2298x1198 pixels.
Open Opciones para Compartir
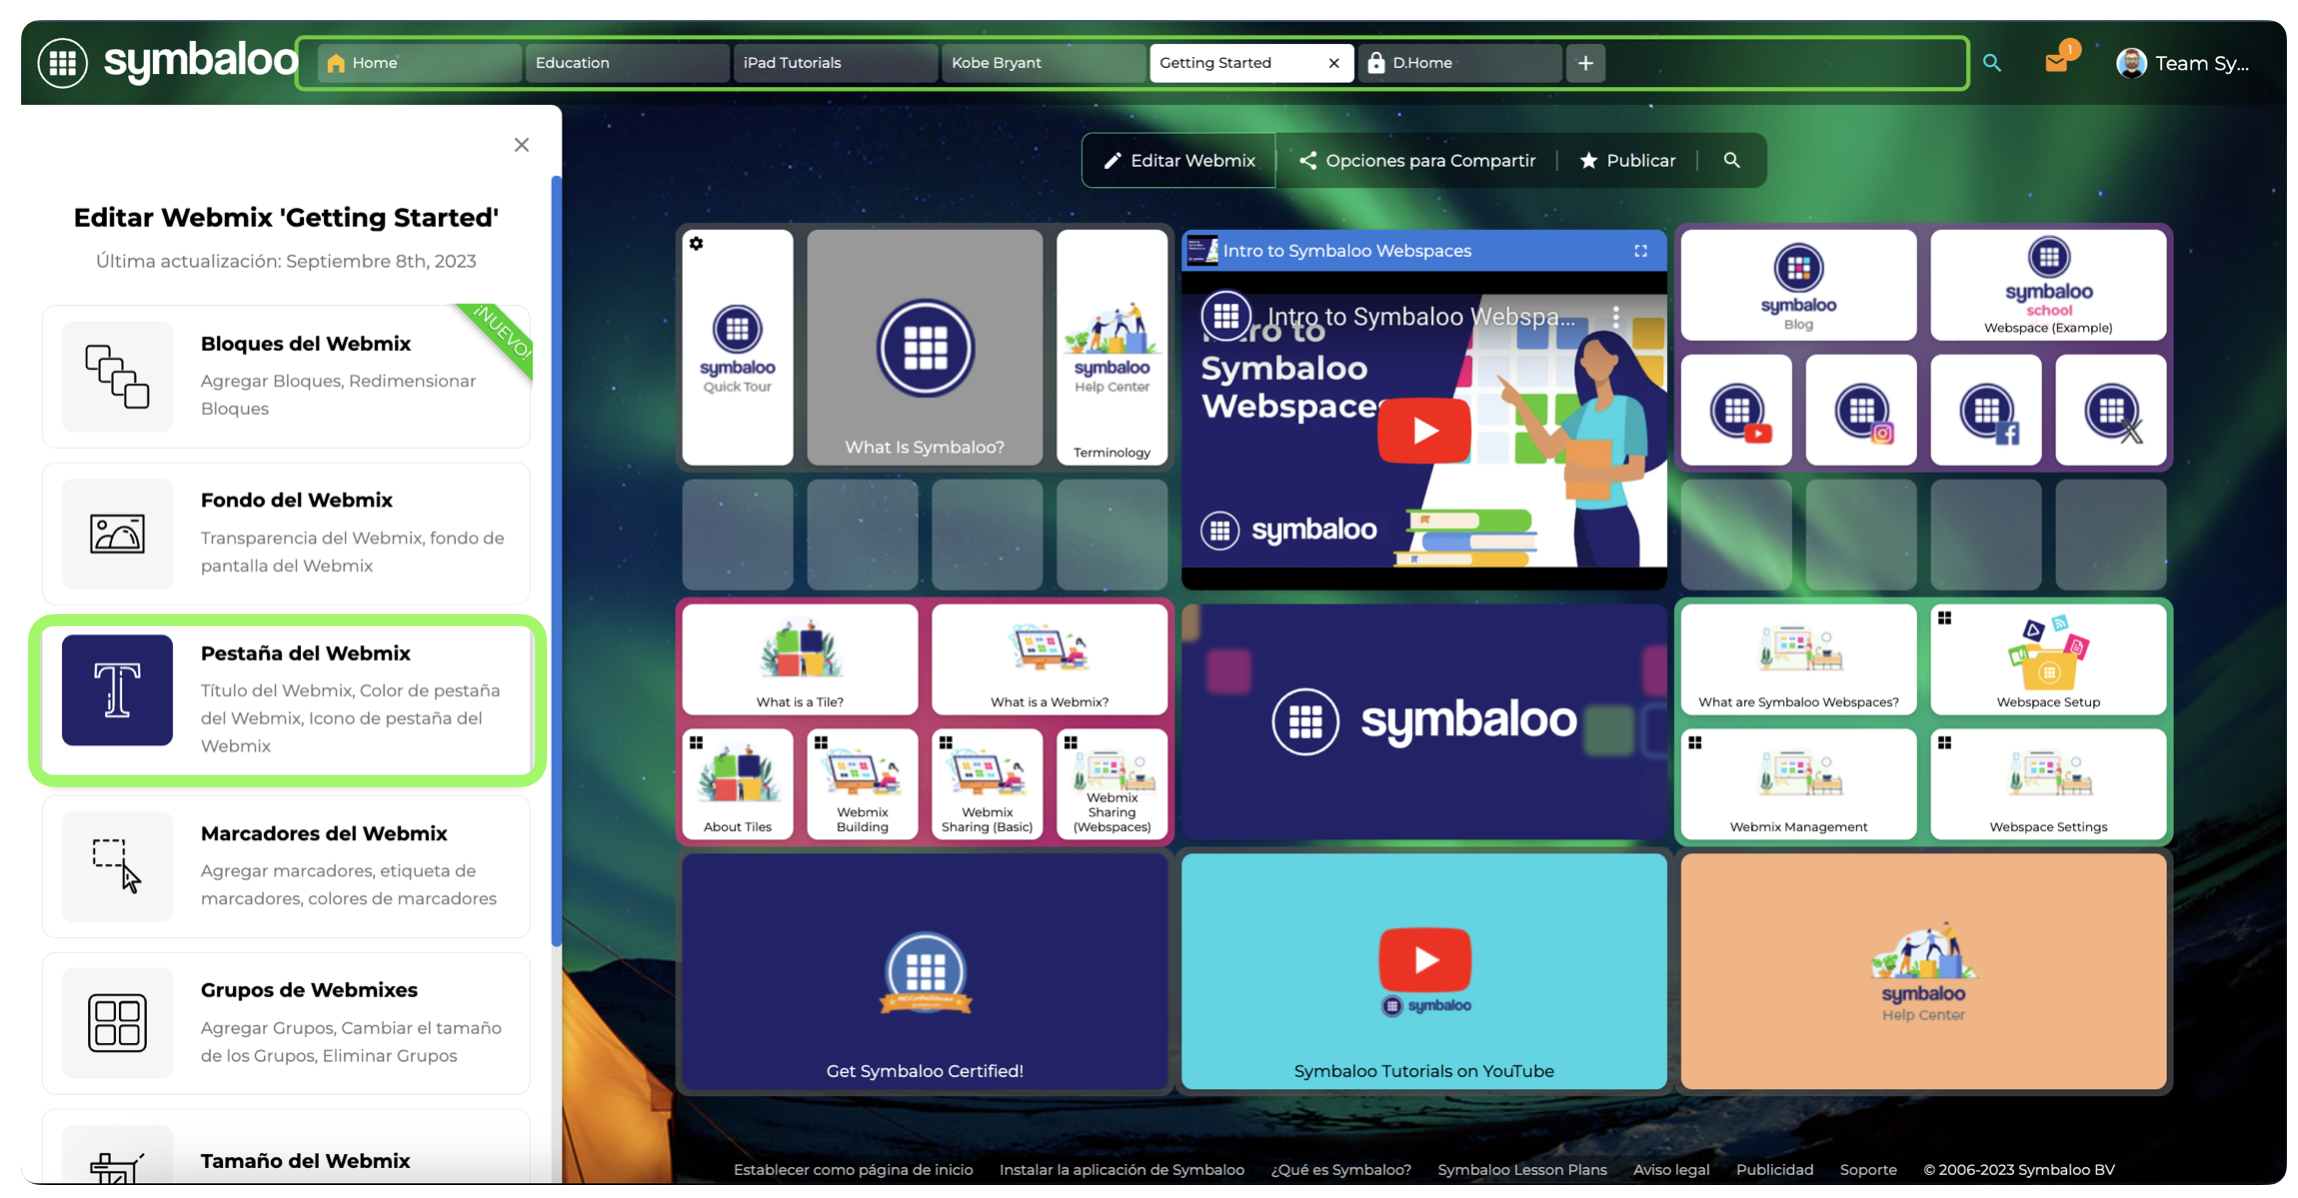1417,160
